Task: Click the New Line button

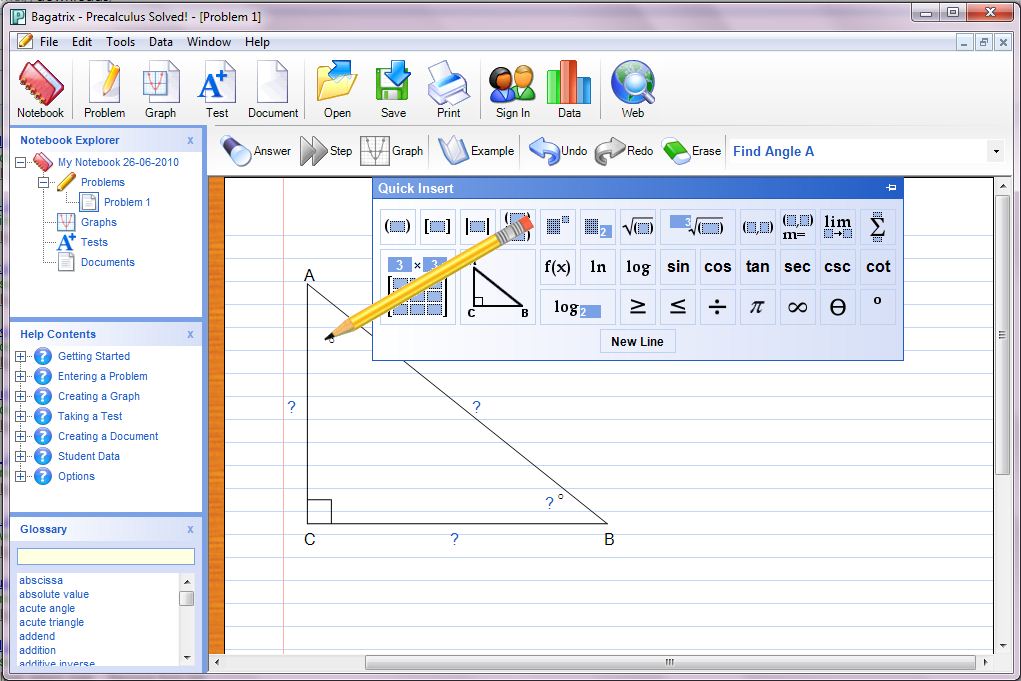Action: tap(637, 341)
